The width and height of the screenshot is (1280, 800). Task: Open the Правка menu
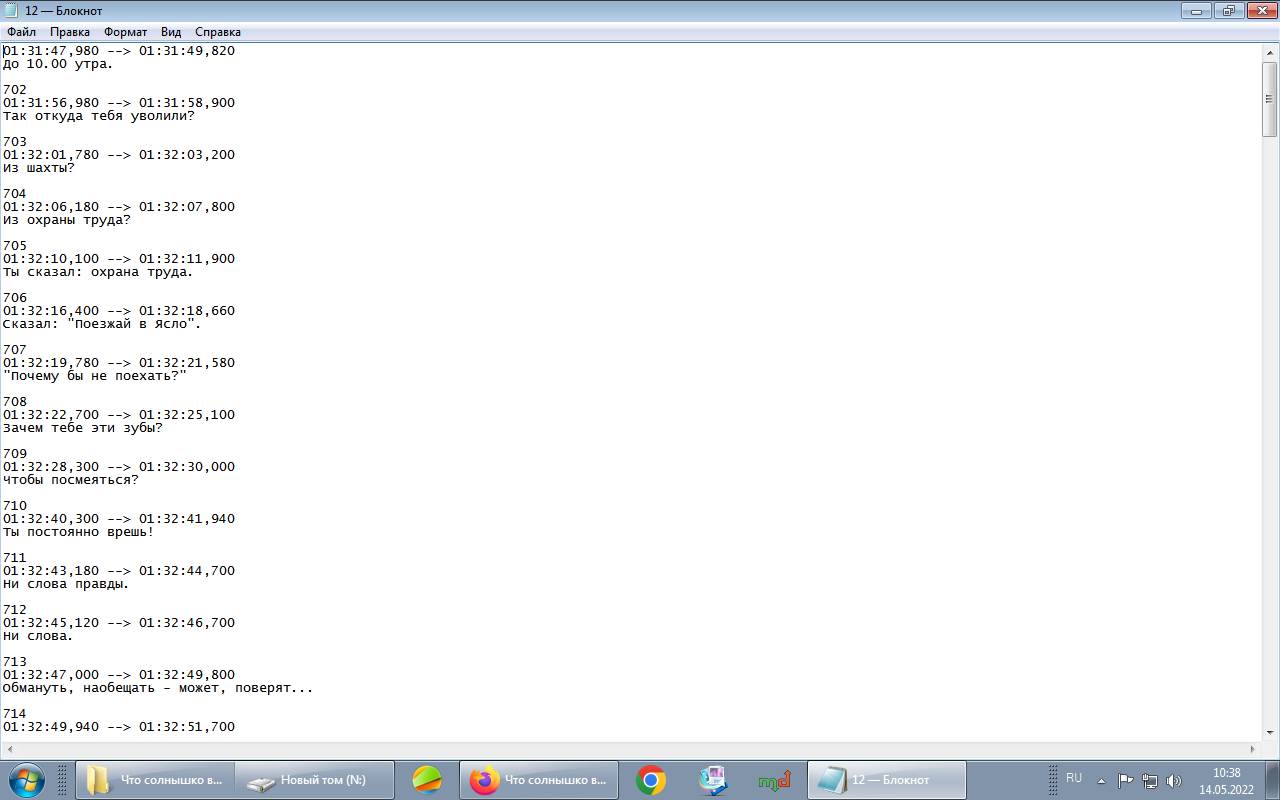click(x=70, y=32)
